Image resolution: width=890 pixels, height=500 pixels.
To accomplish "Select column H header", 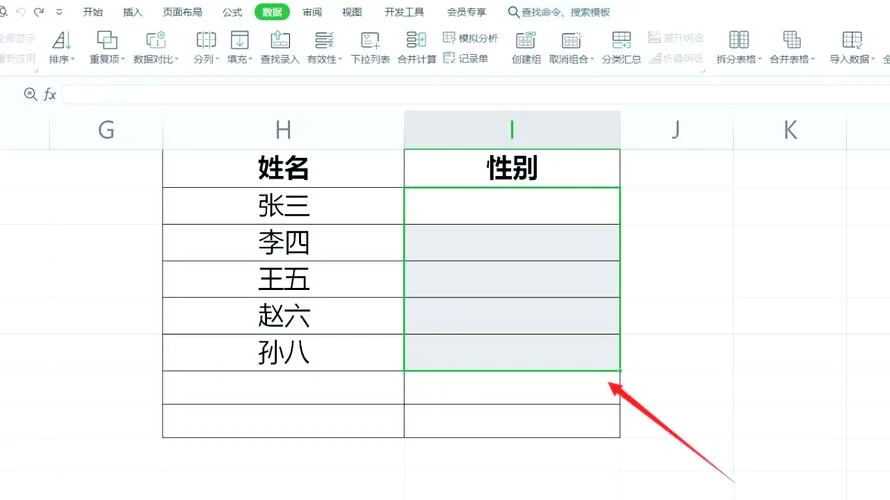I will pos(283,130).
